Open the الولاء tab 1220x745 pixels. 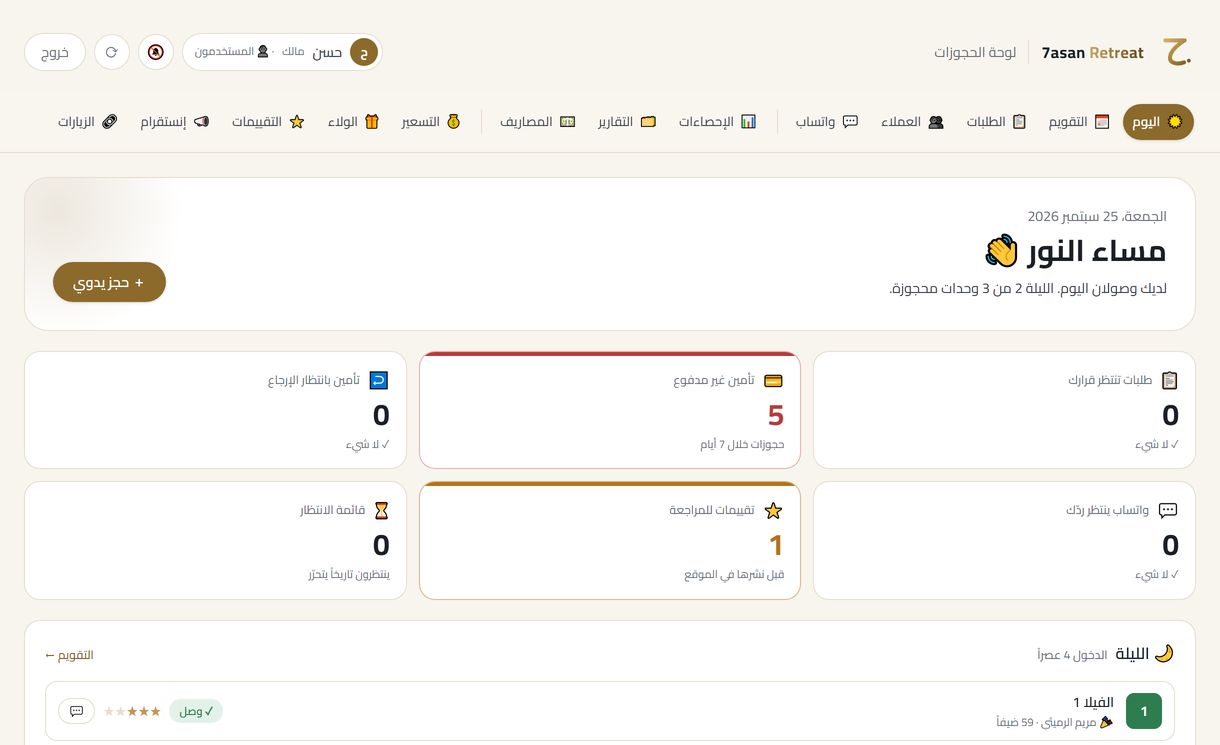click(x=354, y=122)
